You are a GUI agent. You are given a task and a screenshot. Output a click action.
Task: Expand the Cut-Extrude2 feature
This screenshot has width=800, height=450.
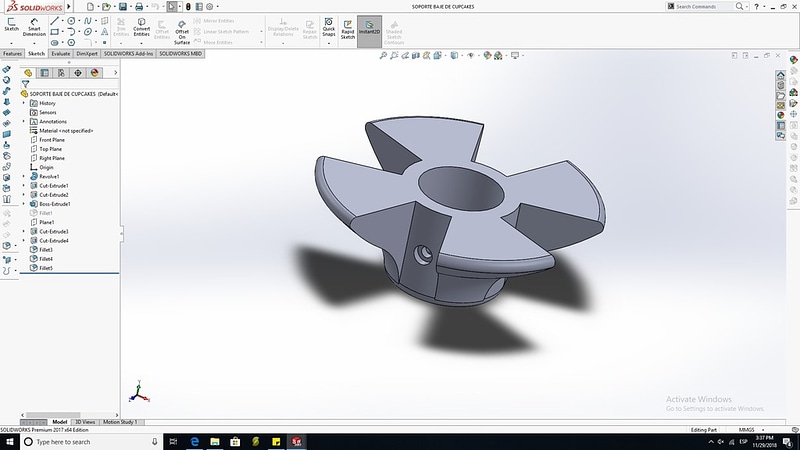coord(23,195)
